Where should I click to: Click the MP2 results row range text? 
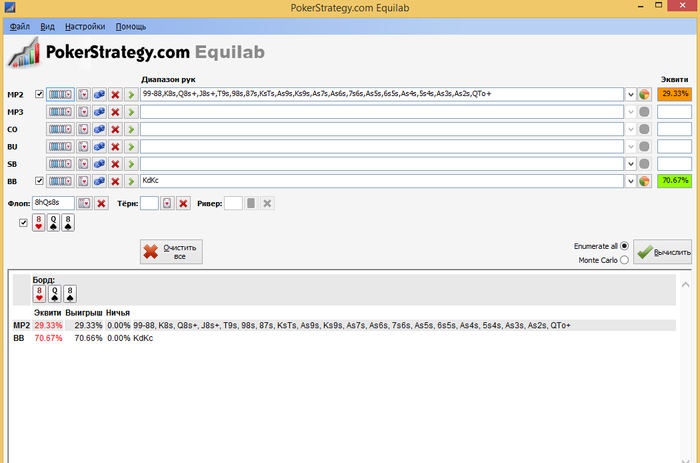(352, 325)
